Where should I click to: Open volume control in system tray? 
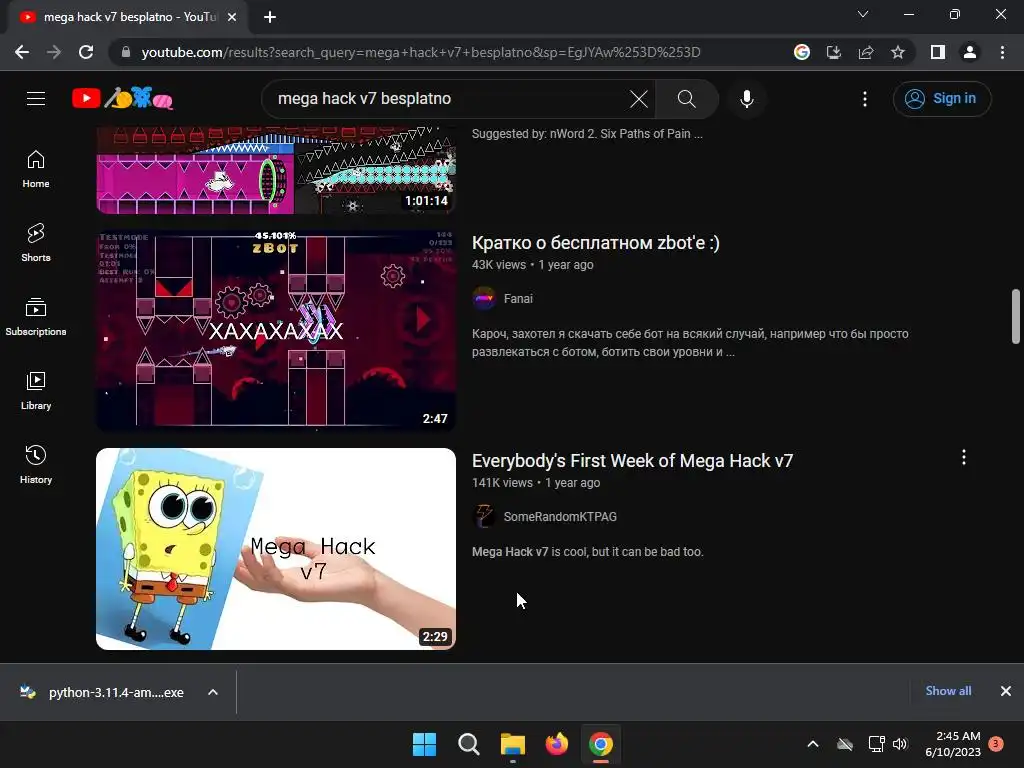901,744
